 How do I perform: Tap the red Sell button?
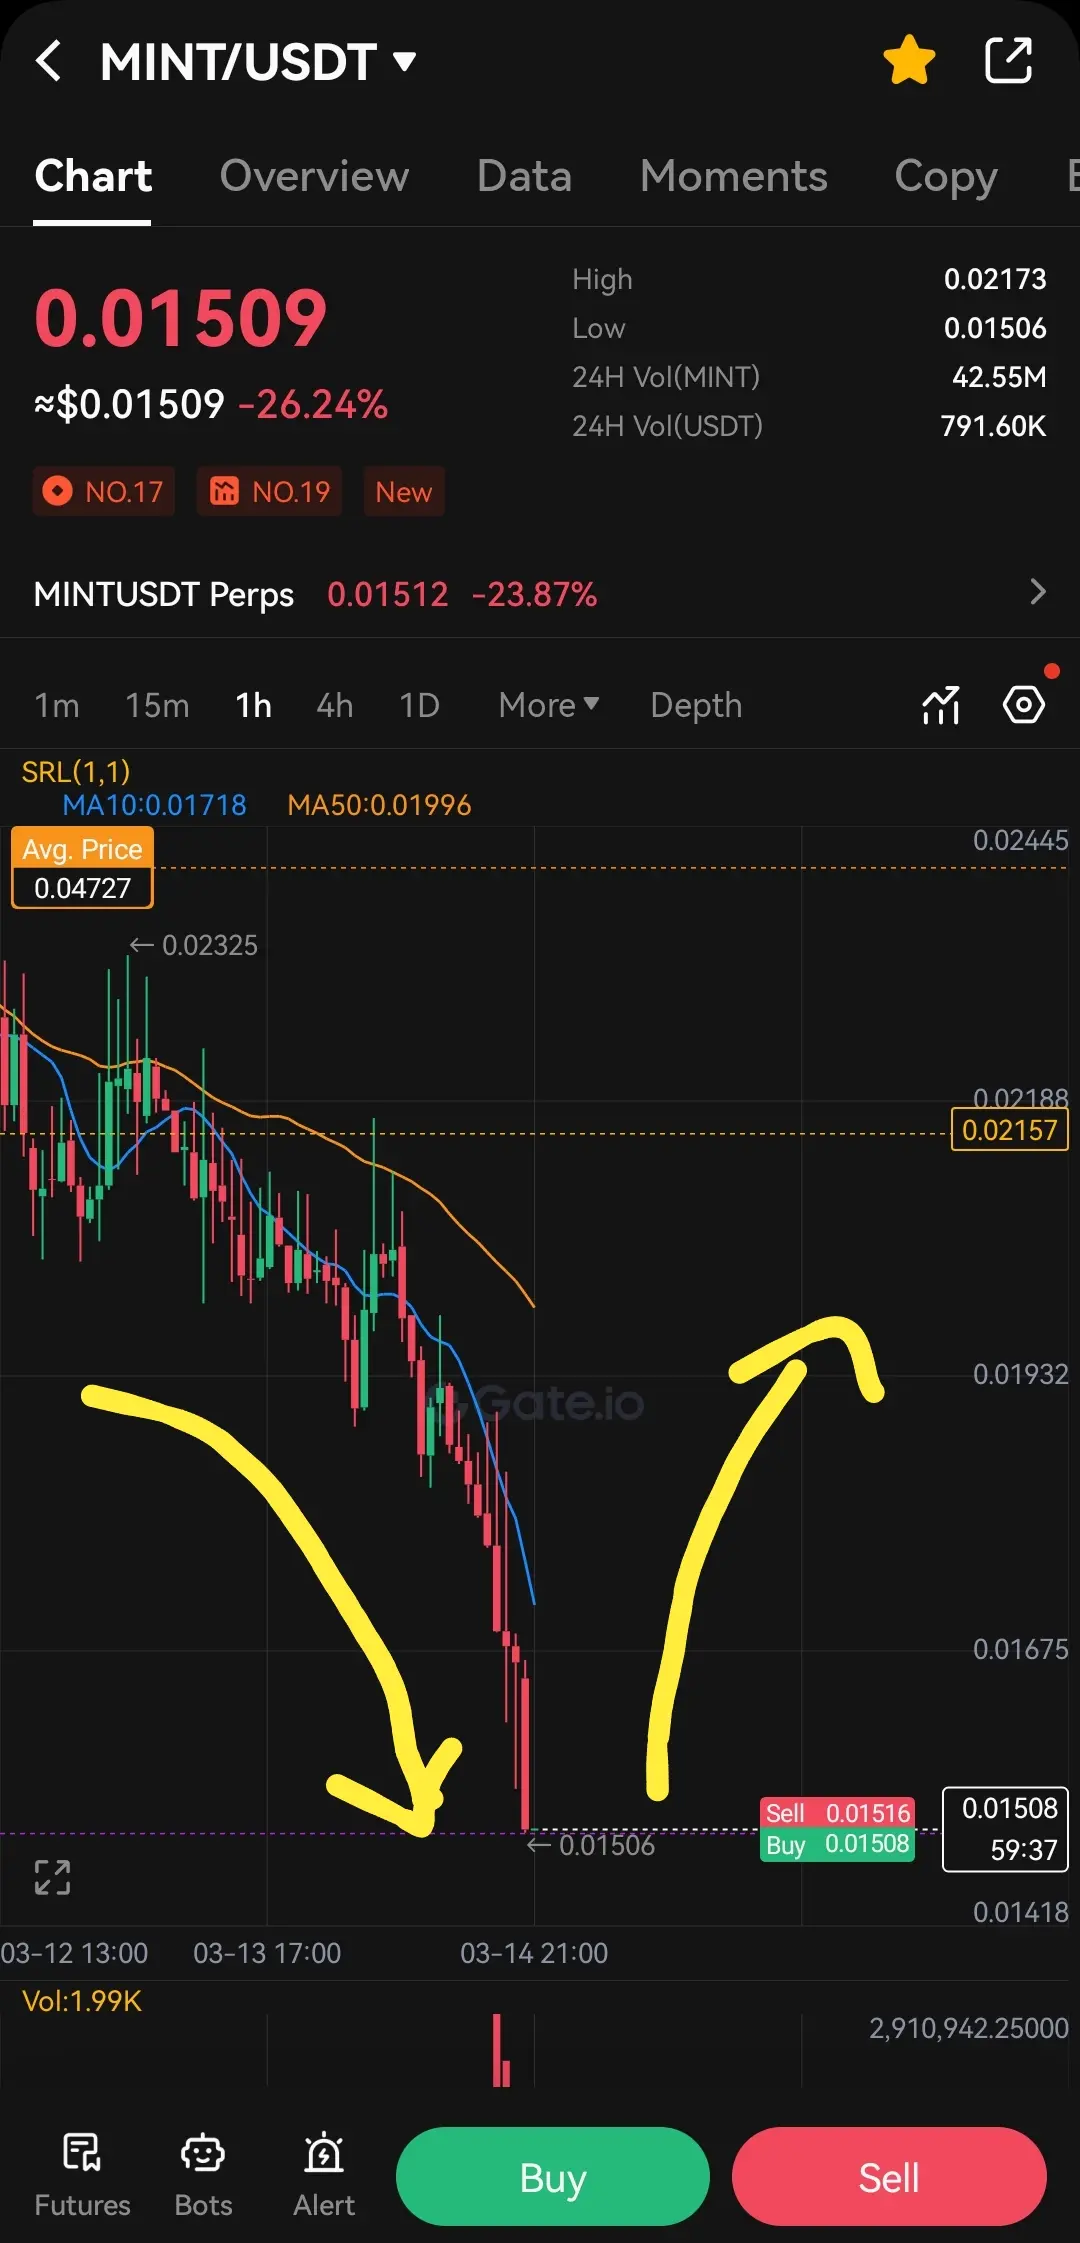(889, 2176)
